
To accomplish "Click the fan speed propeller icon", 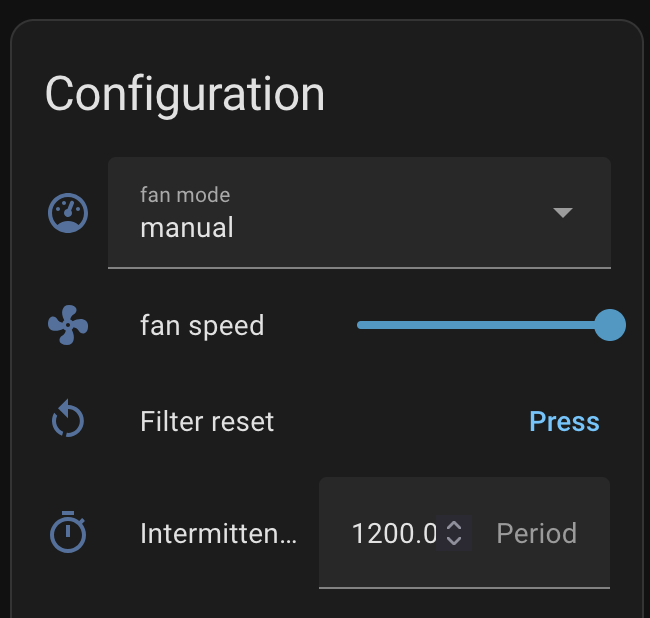I will pyautogui.click(x=69, y=325).
